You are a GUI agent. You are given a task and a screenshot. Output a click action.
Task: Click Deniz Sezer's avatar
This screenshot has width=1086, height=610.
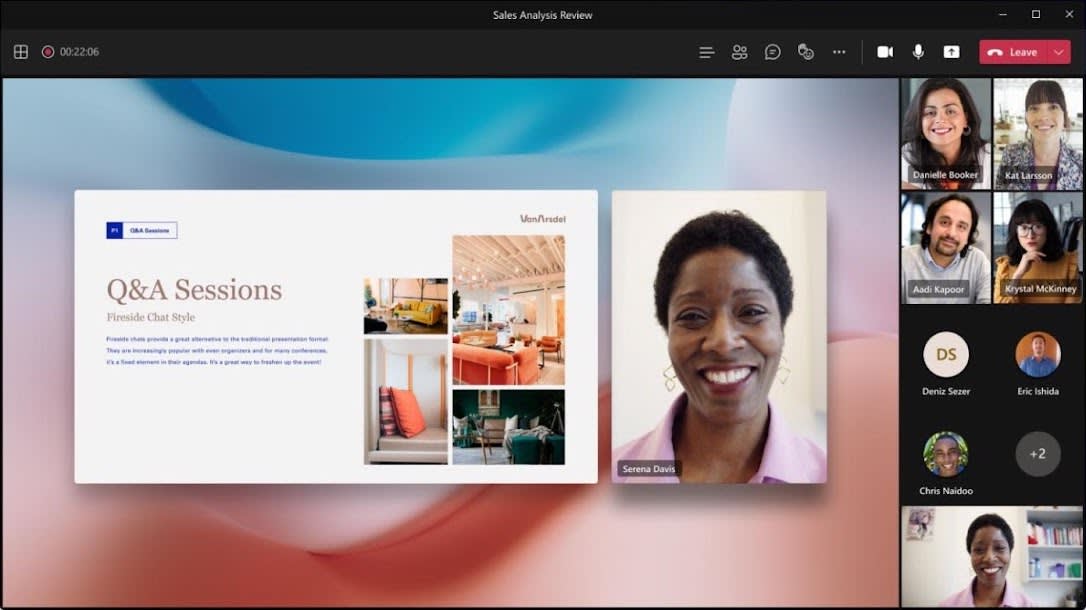pos(945,354)
